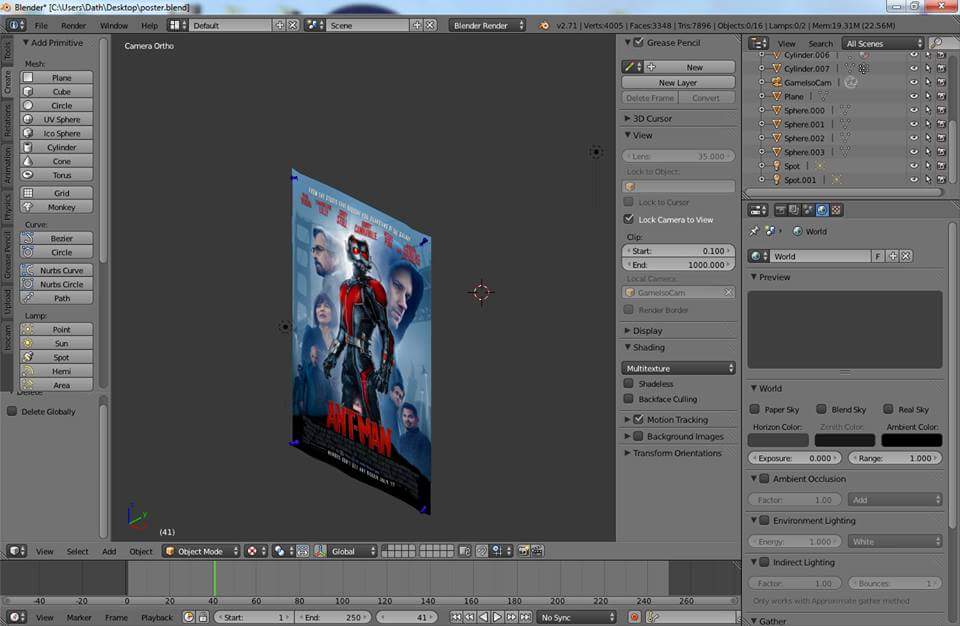
Task: Add a Torus primitive
Action: tap(56, 175)
